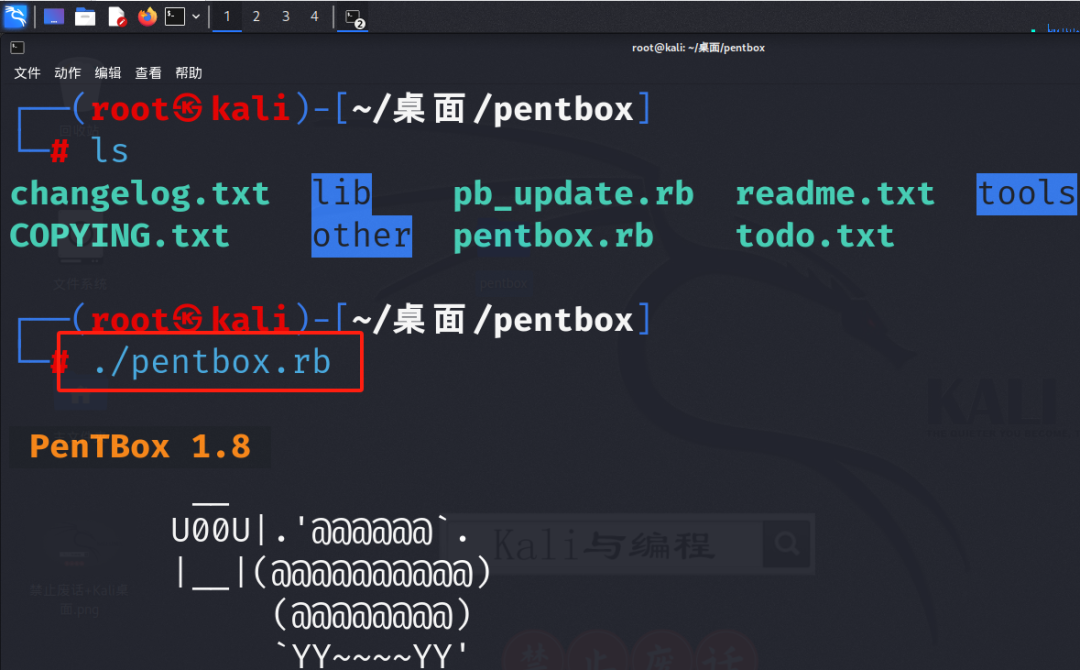Screen dimensions: 1080x670
Task: Open the 查看 menu
Action: point(148,73)
